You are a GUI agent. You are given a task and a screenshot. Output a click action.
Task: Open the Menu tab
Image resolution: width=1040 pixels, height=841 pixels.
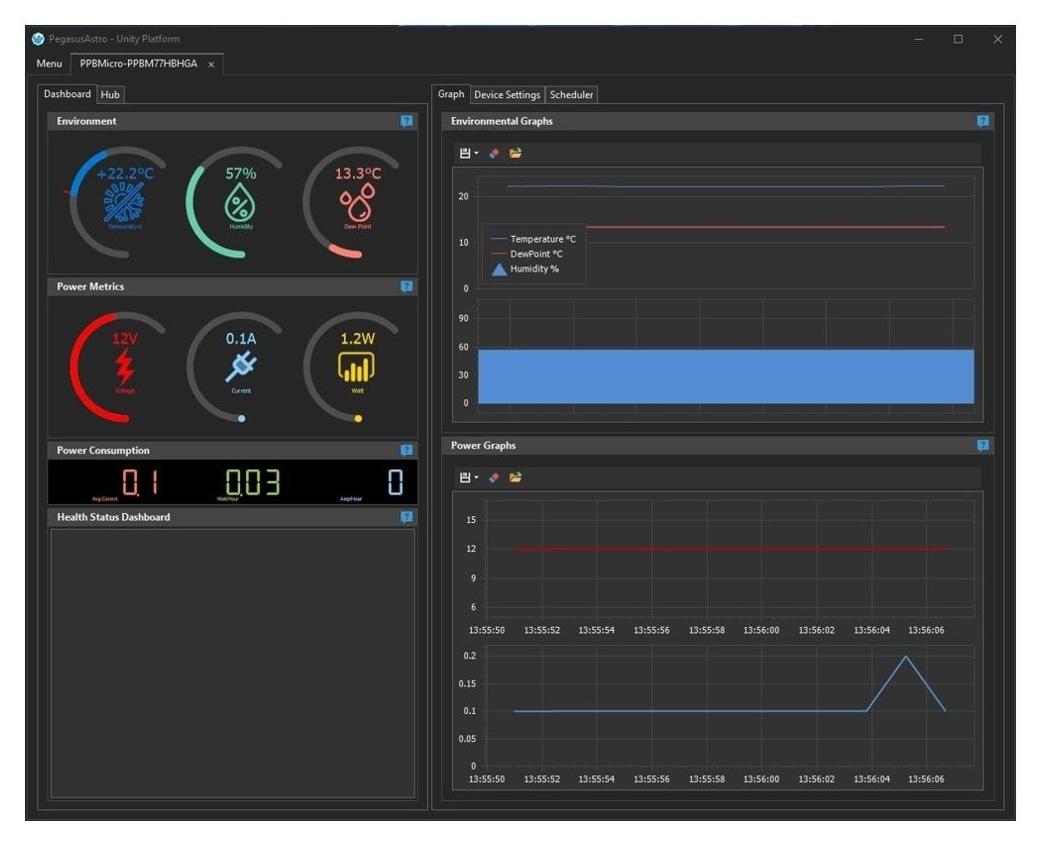49,64
